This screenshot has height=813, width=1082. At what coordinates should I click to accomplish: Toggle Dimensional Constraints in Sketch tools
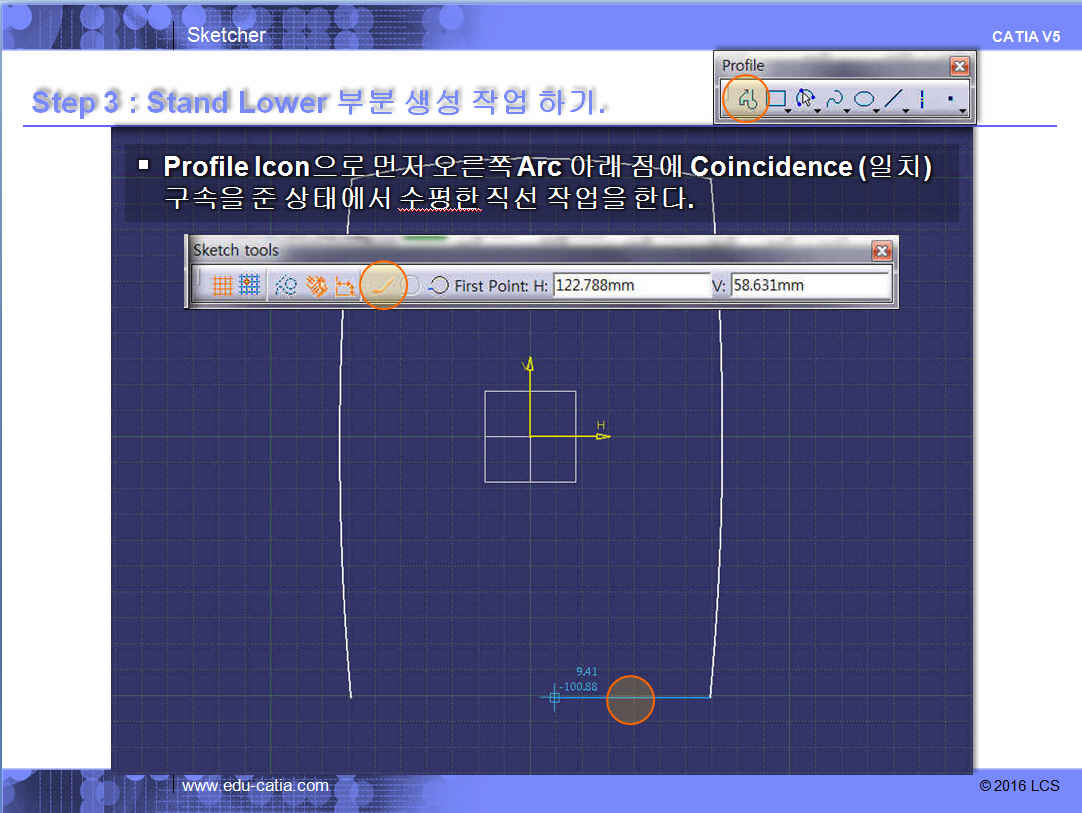pyautogui.click(x=345, y=286)
